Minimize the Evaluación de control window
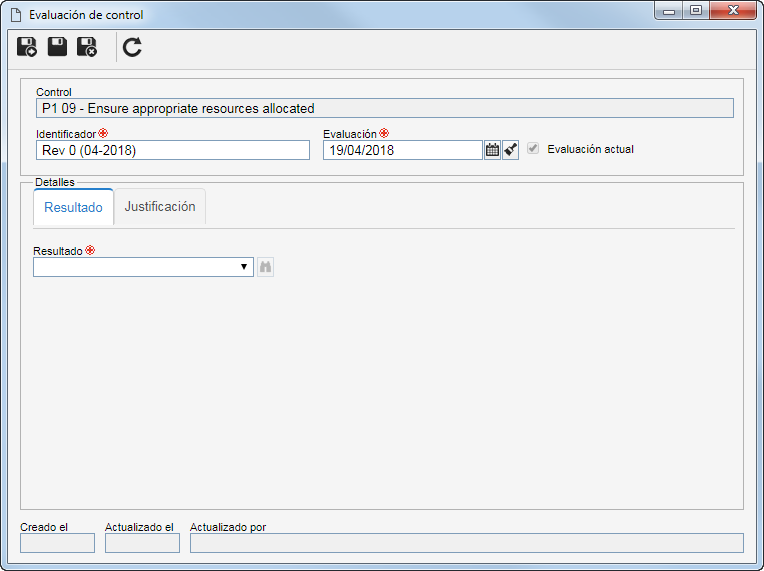The width and height of the screenshot is (764, 571). (669, 11)
